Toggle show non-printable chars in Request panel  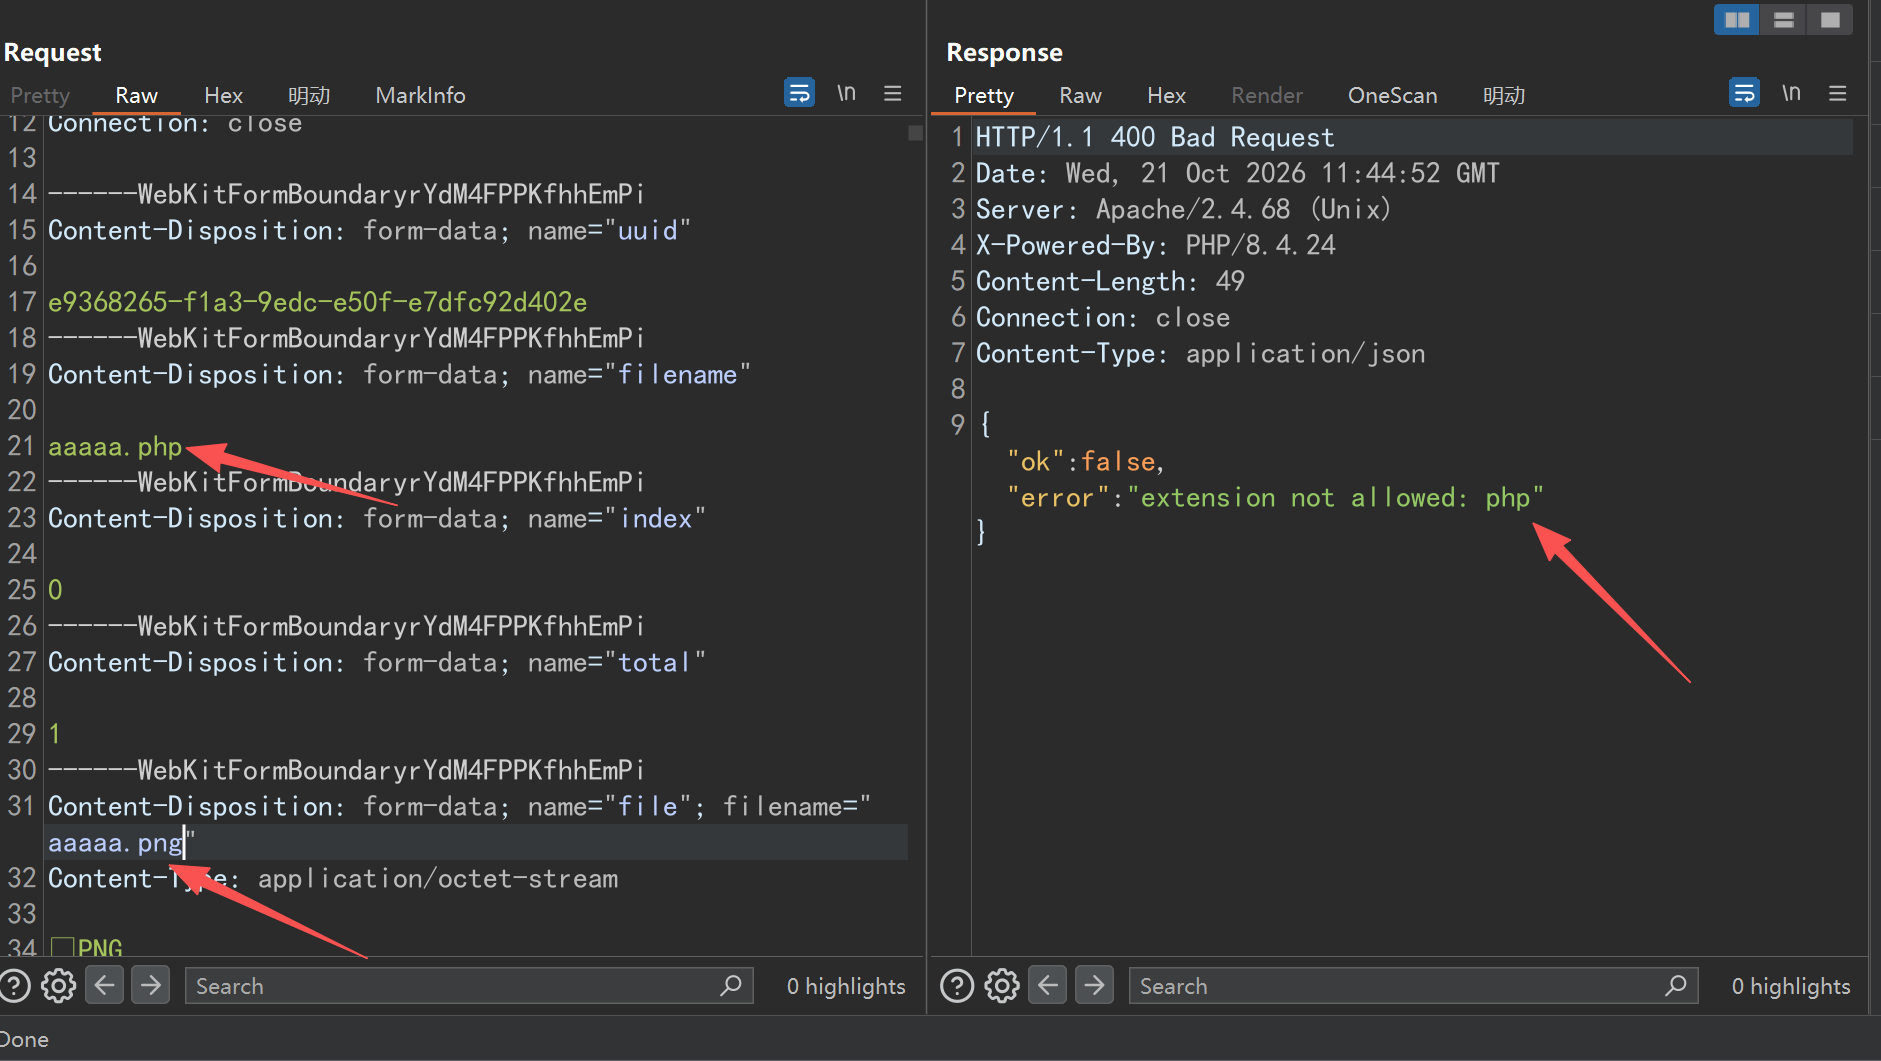[x=846, y=93]
